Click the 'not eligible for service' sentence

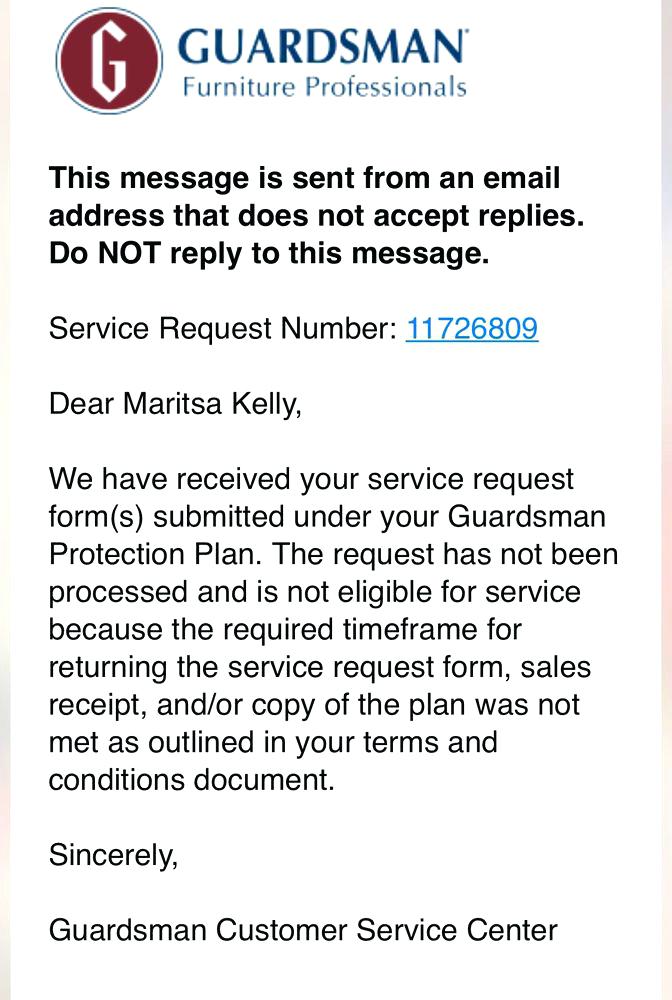tap(434, 592)
